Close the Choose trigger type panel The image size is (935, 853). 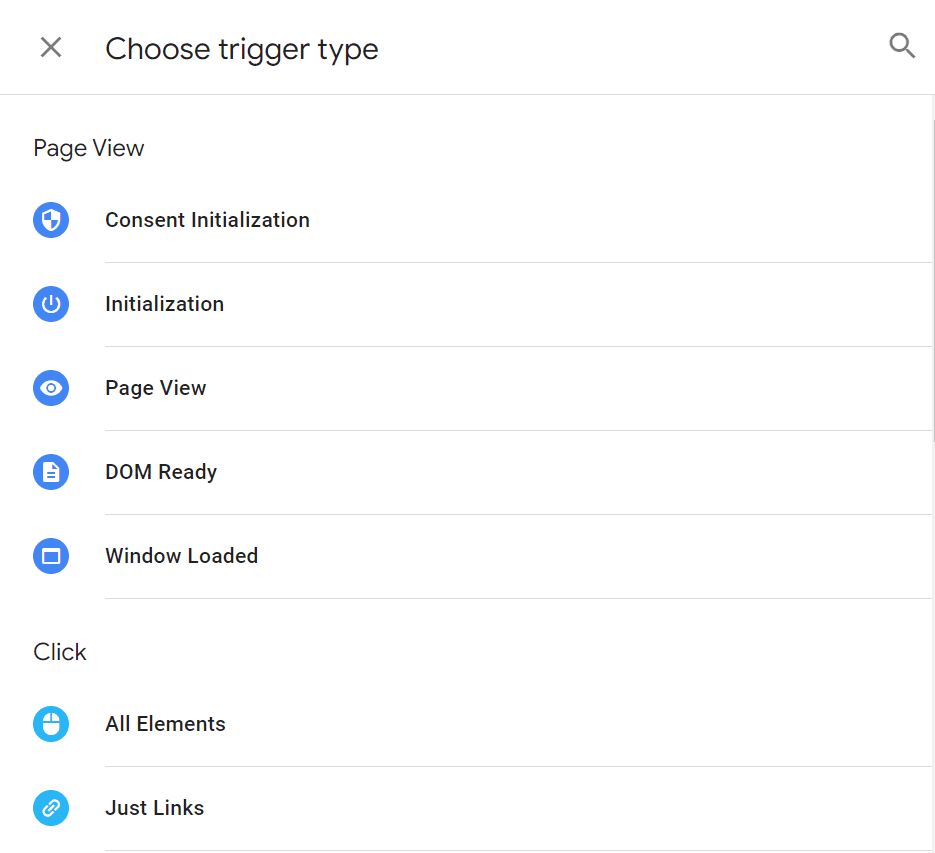click(51, 47)
